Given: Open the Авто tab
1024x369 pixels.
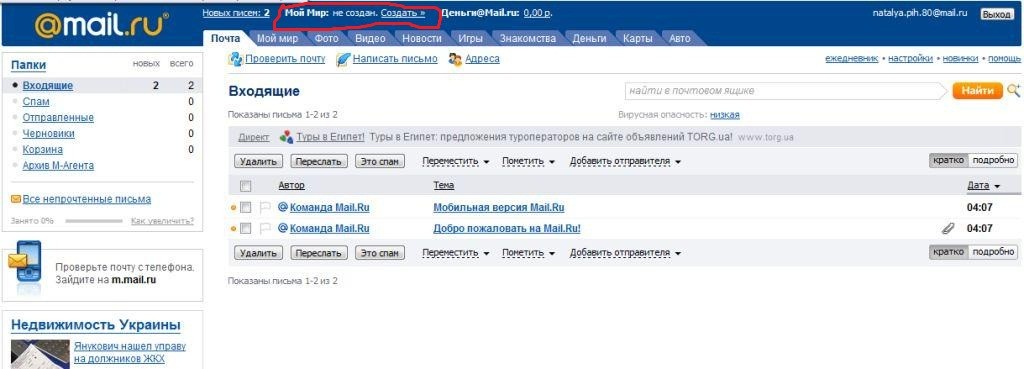Looking at the screenshot, I should coord(680,39).
